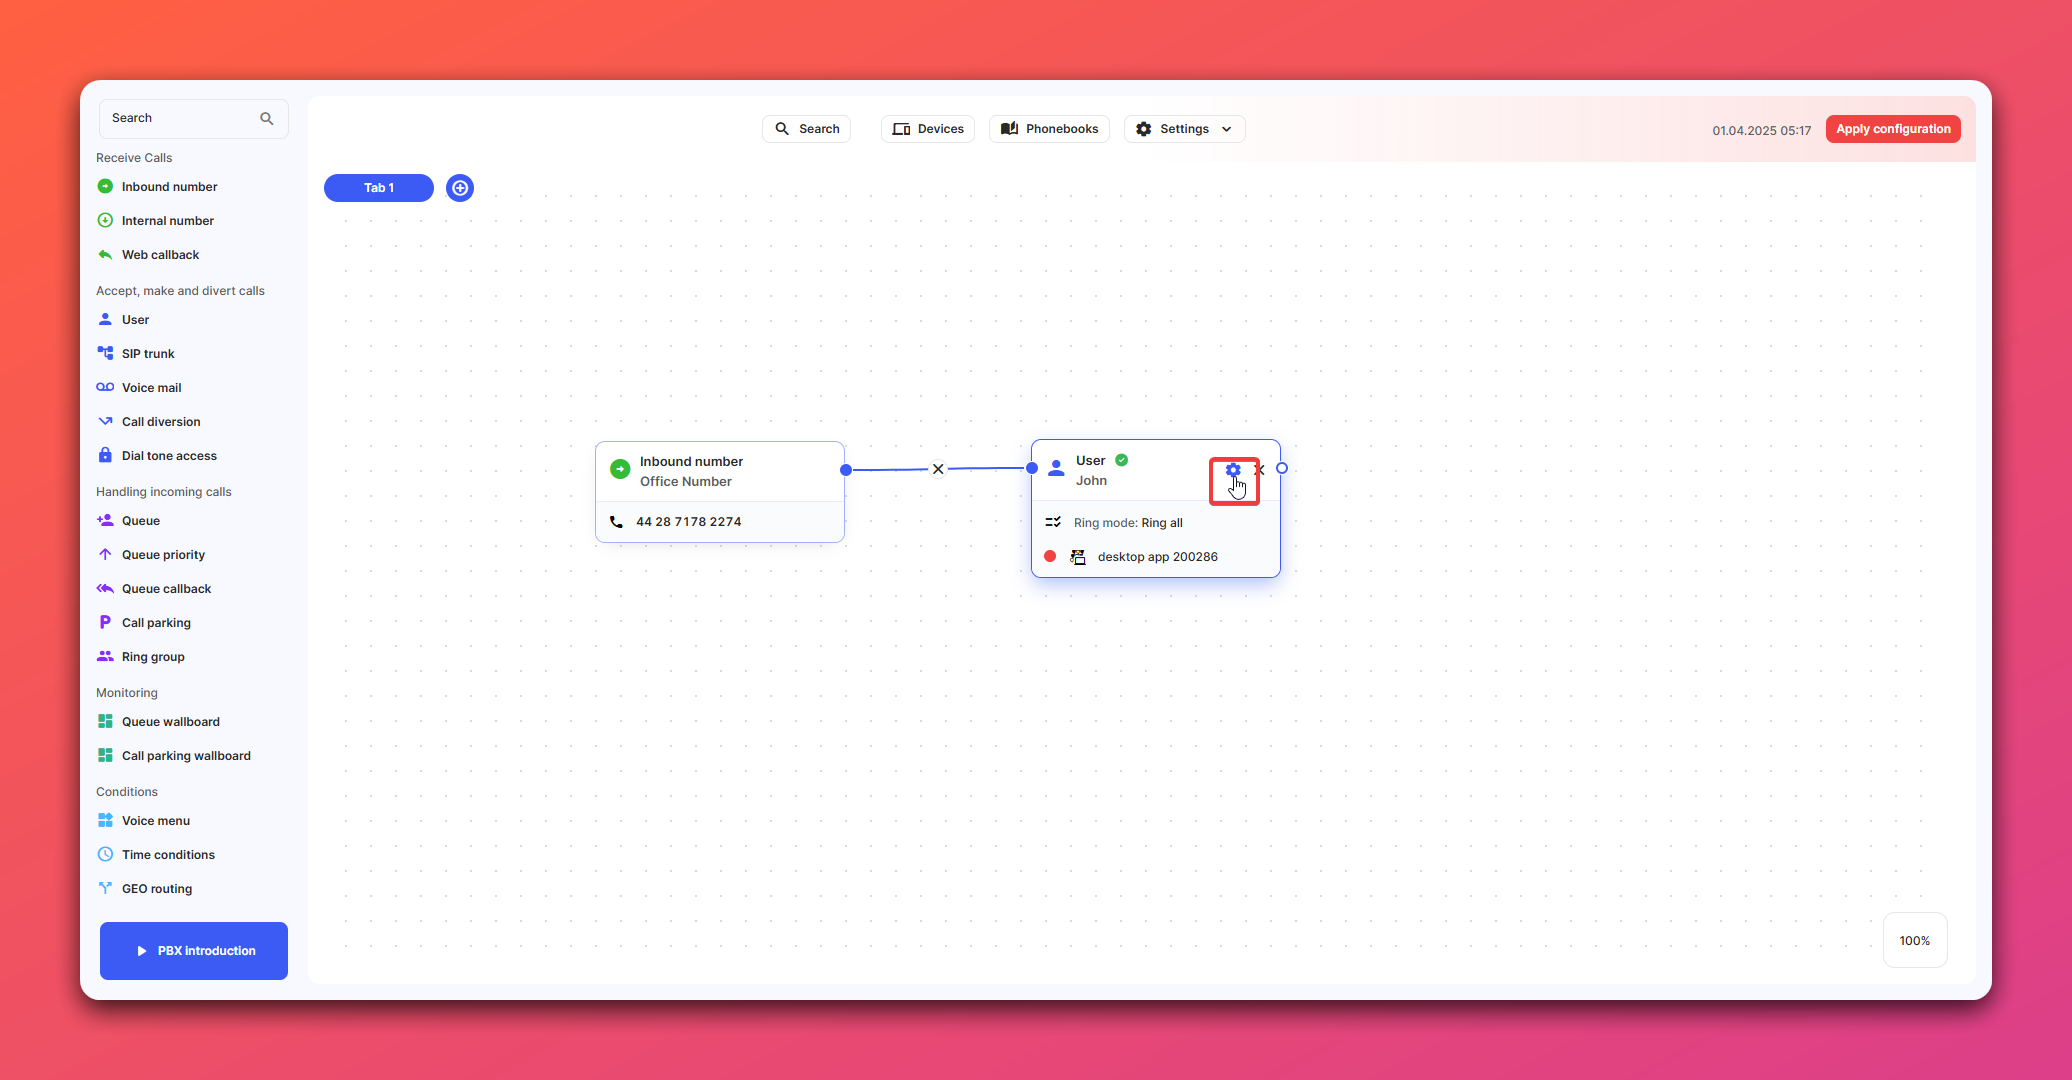Image resolution: width=2072 pixels, height=1080 pixels.
Task: Delete the connection between nodes via X
Action: [938, 469]
